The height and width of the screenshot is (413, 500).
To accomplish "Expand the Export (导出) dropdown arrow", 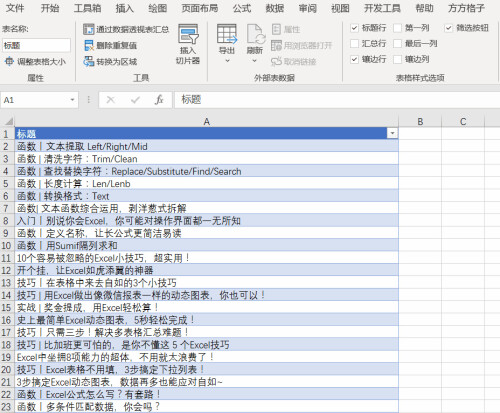I will [x=227, y=61].
